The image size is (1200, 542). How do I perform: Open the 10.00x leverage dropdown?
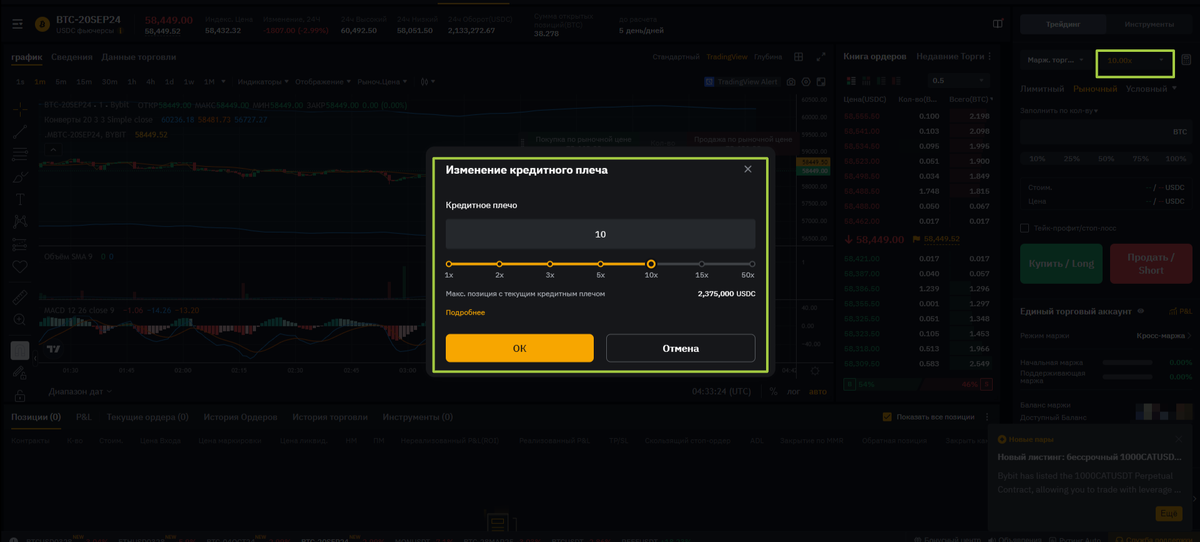point(1135,61)
